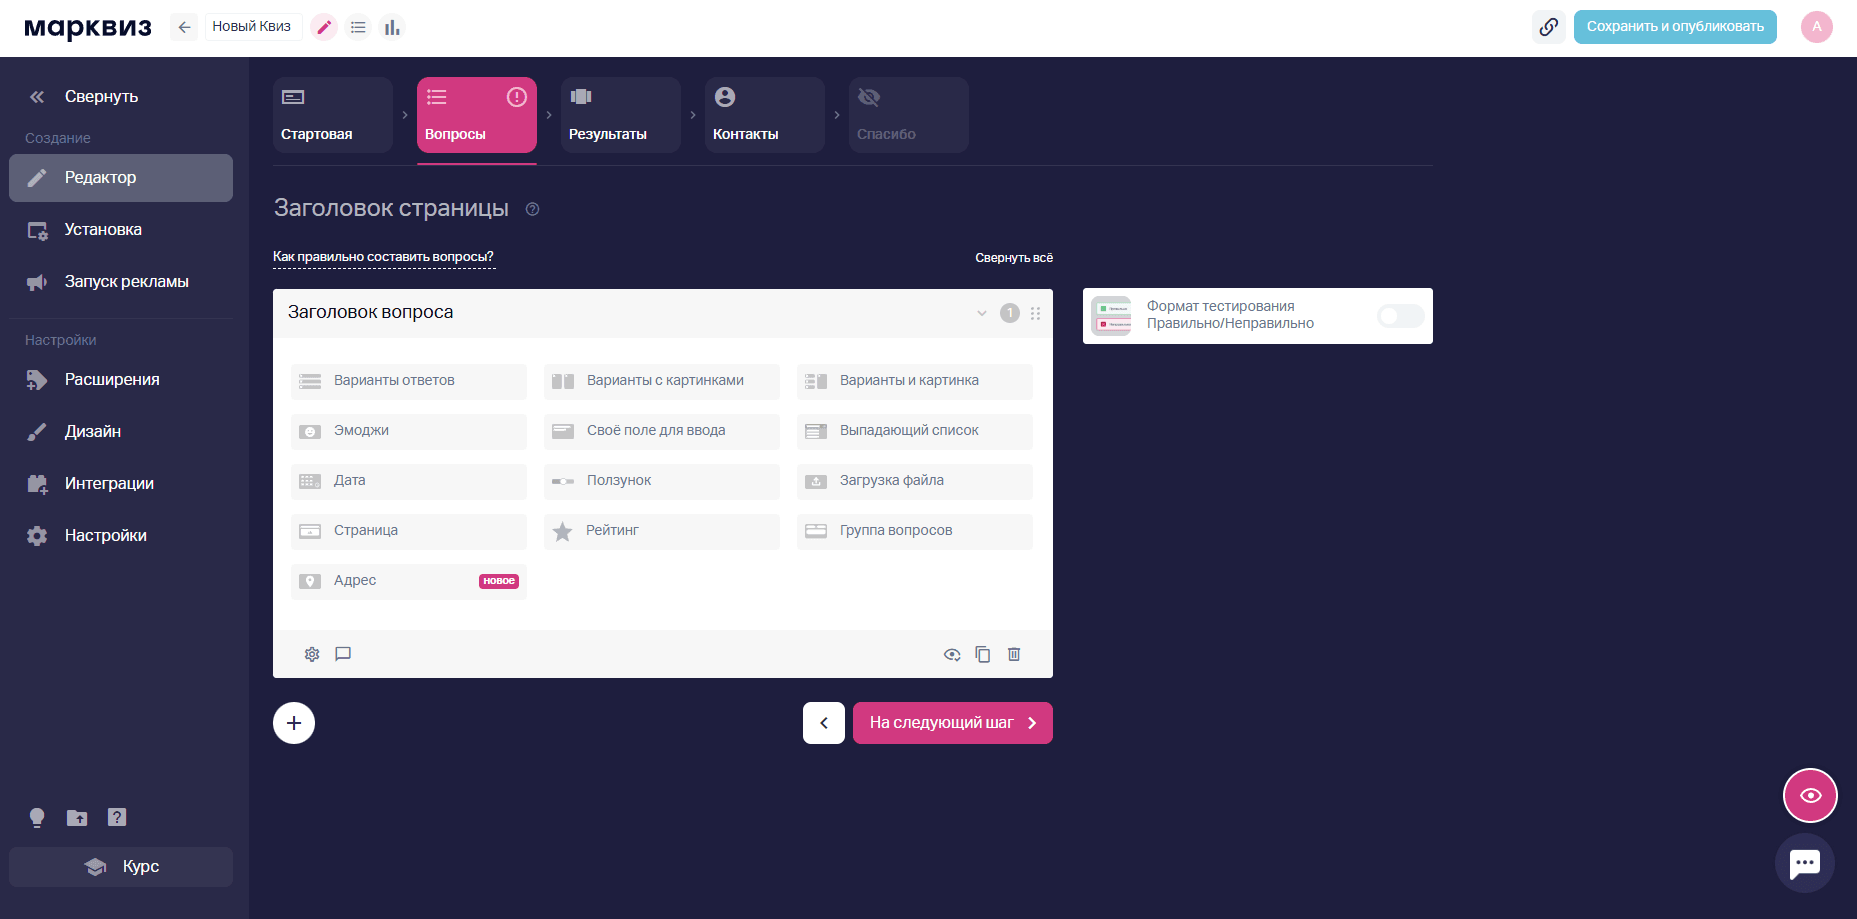The width and height of the screenshot is (1857, 919).
Task: Open Как правильно составить вопросы link
Action: point(383,257)
